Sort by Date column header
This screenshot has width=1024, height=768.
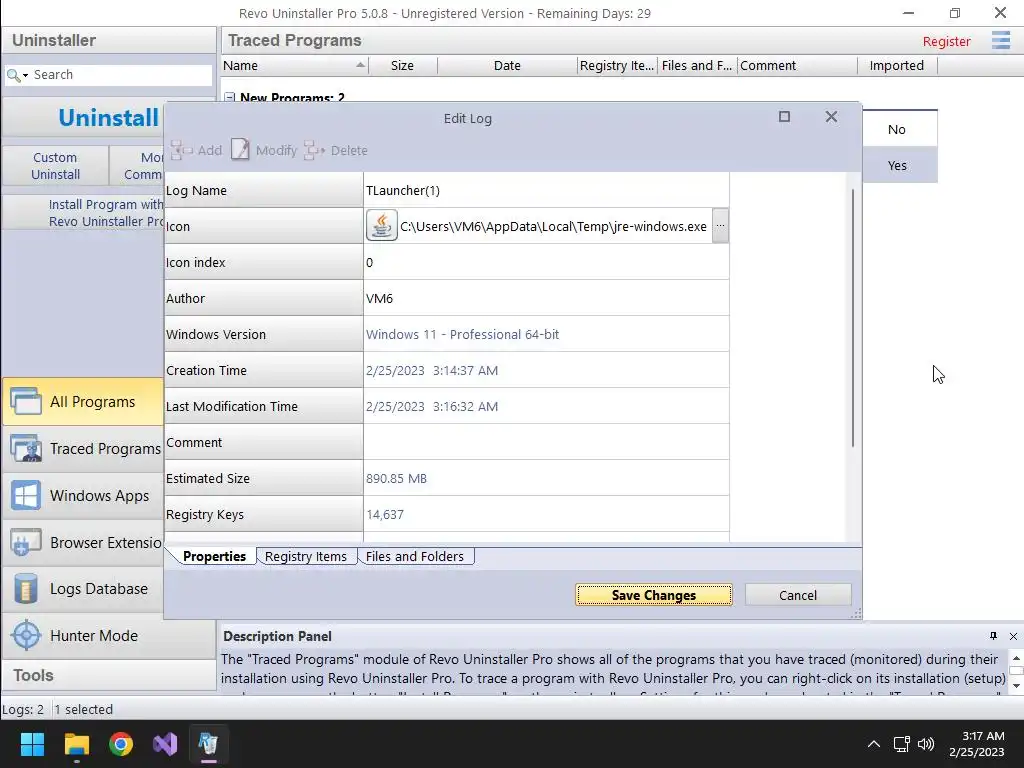pos(507,65)
